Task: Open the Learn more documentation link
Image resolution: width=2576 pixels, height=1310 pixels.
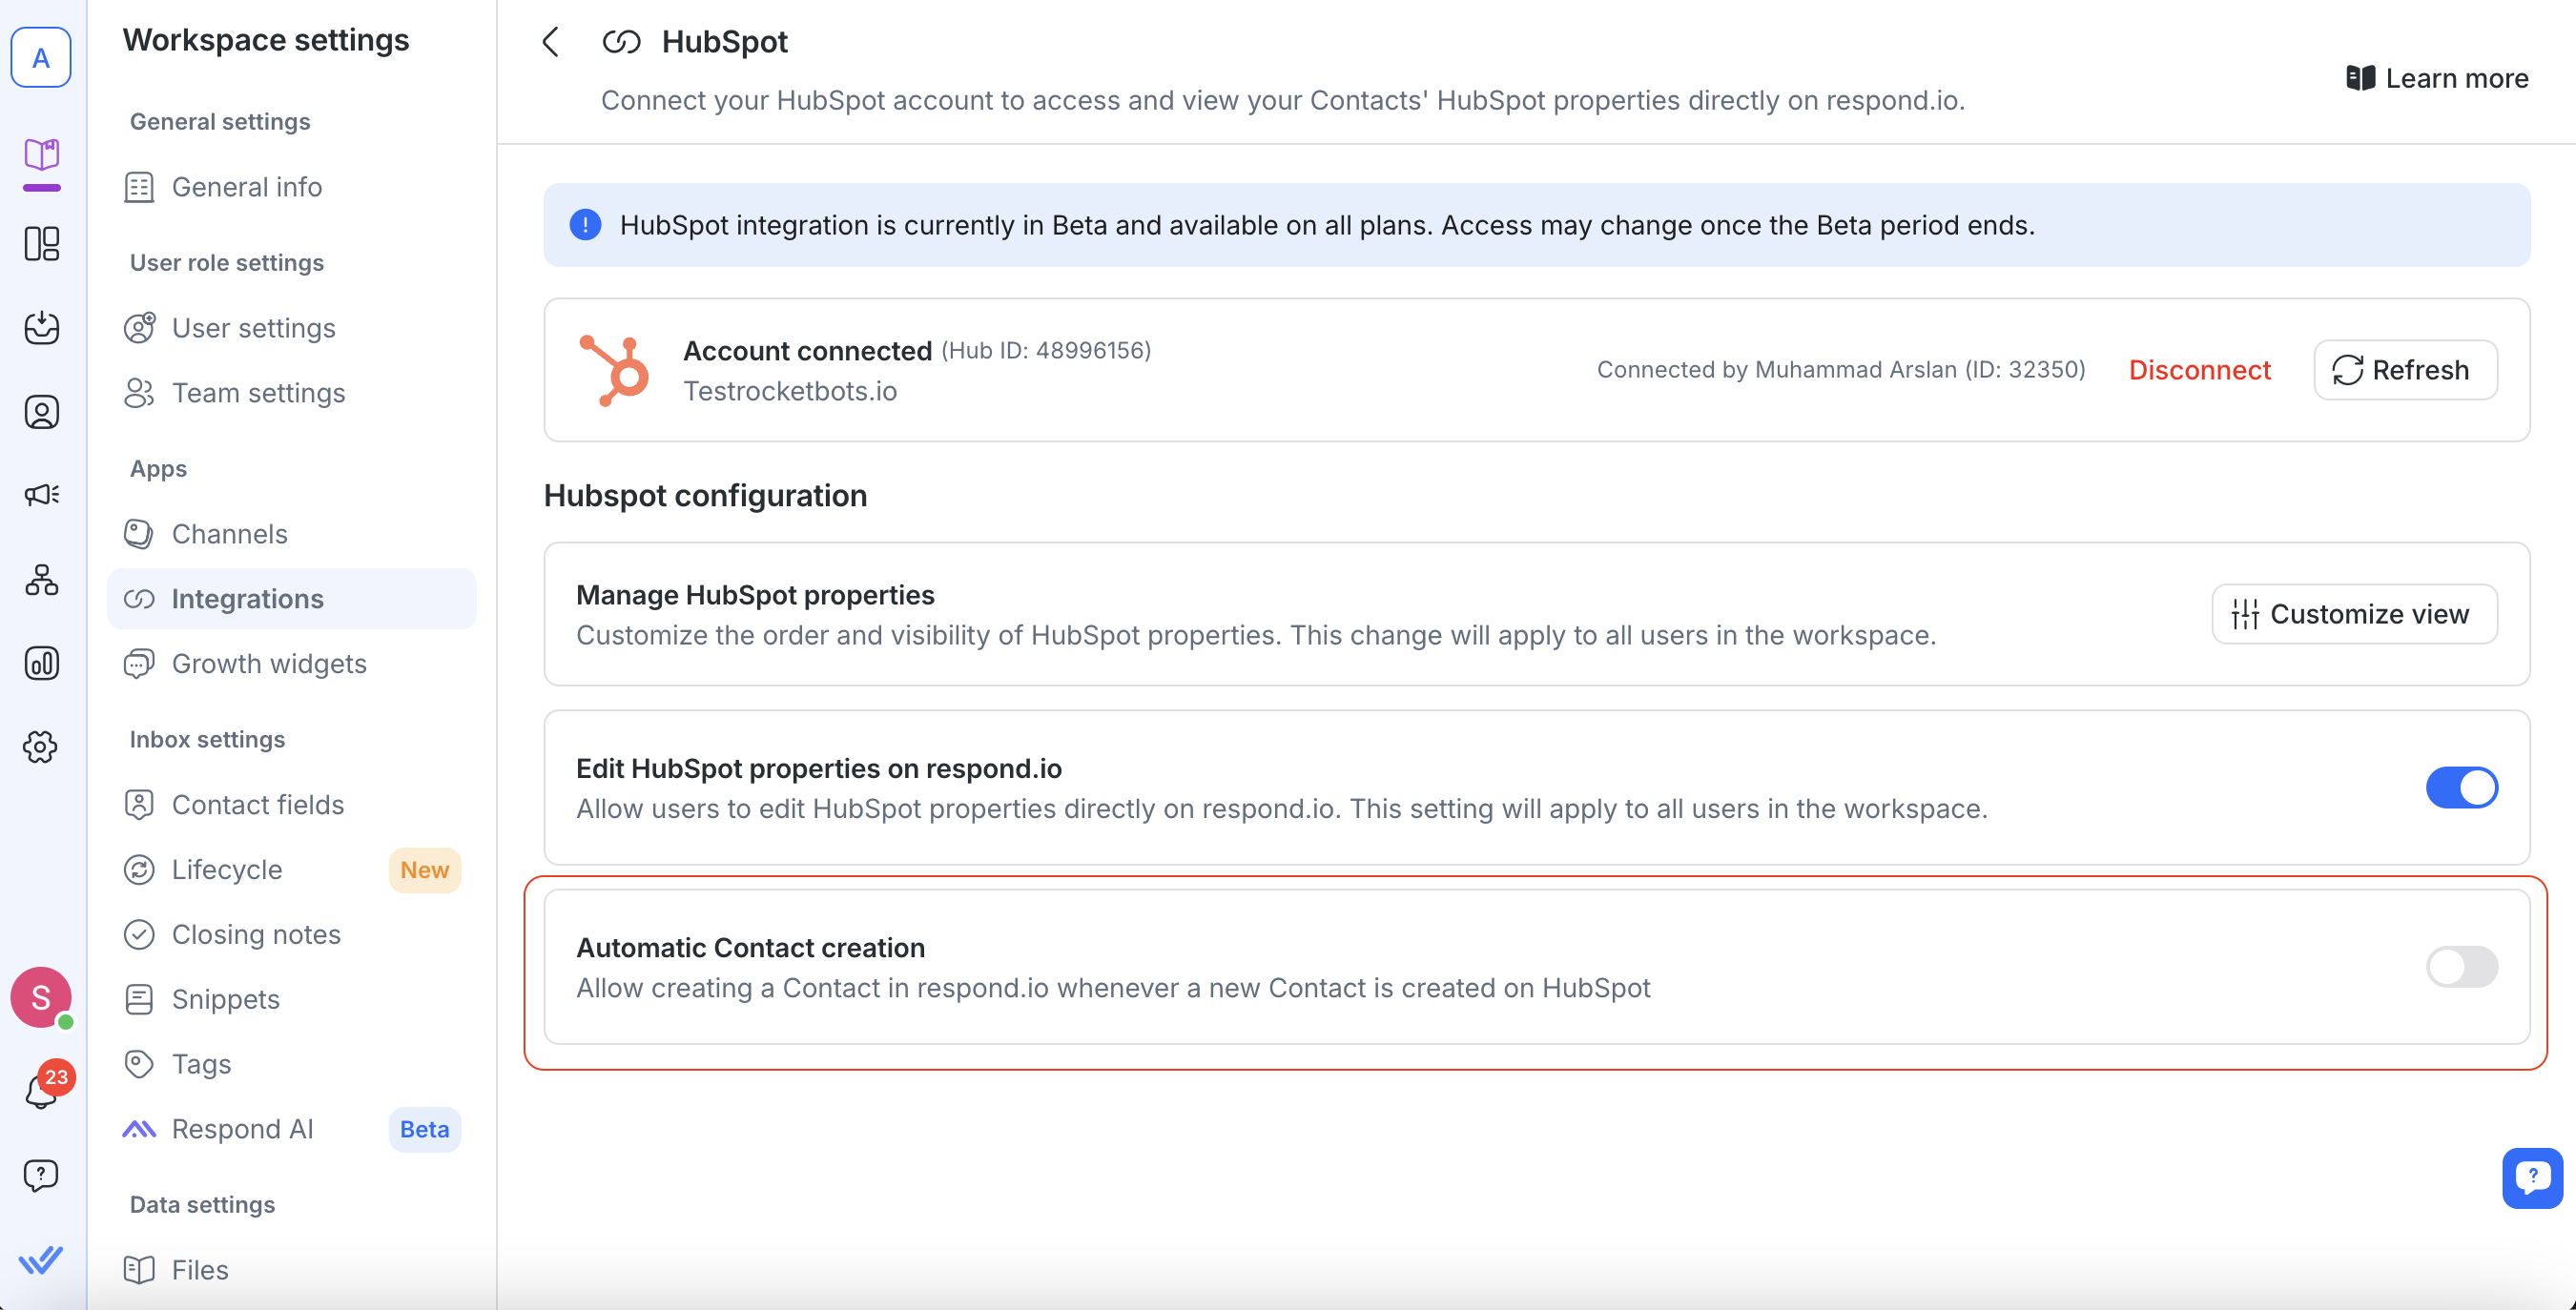Action: coord(2437,78)
